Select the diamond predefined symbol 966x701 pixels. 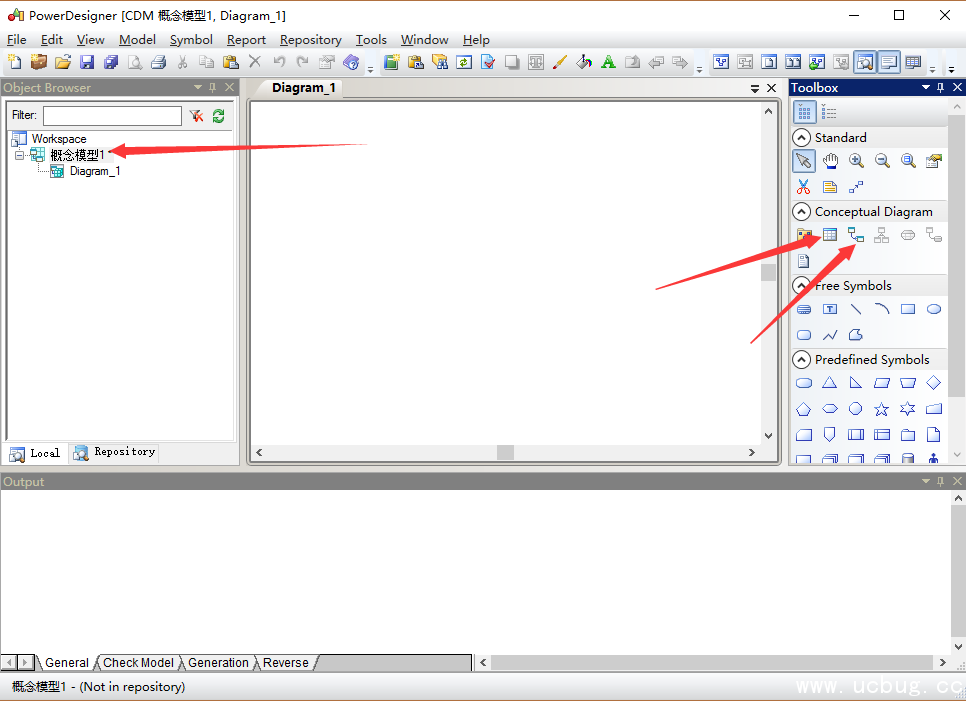[x=934, y=383]
